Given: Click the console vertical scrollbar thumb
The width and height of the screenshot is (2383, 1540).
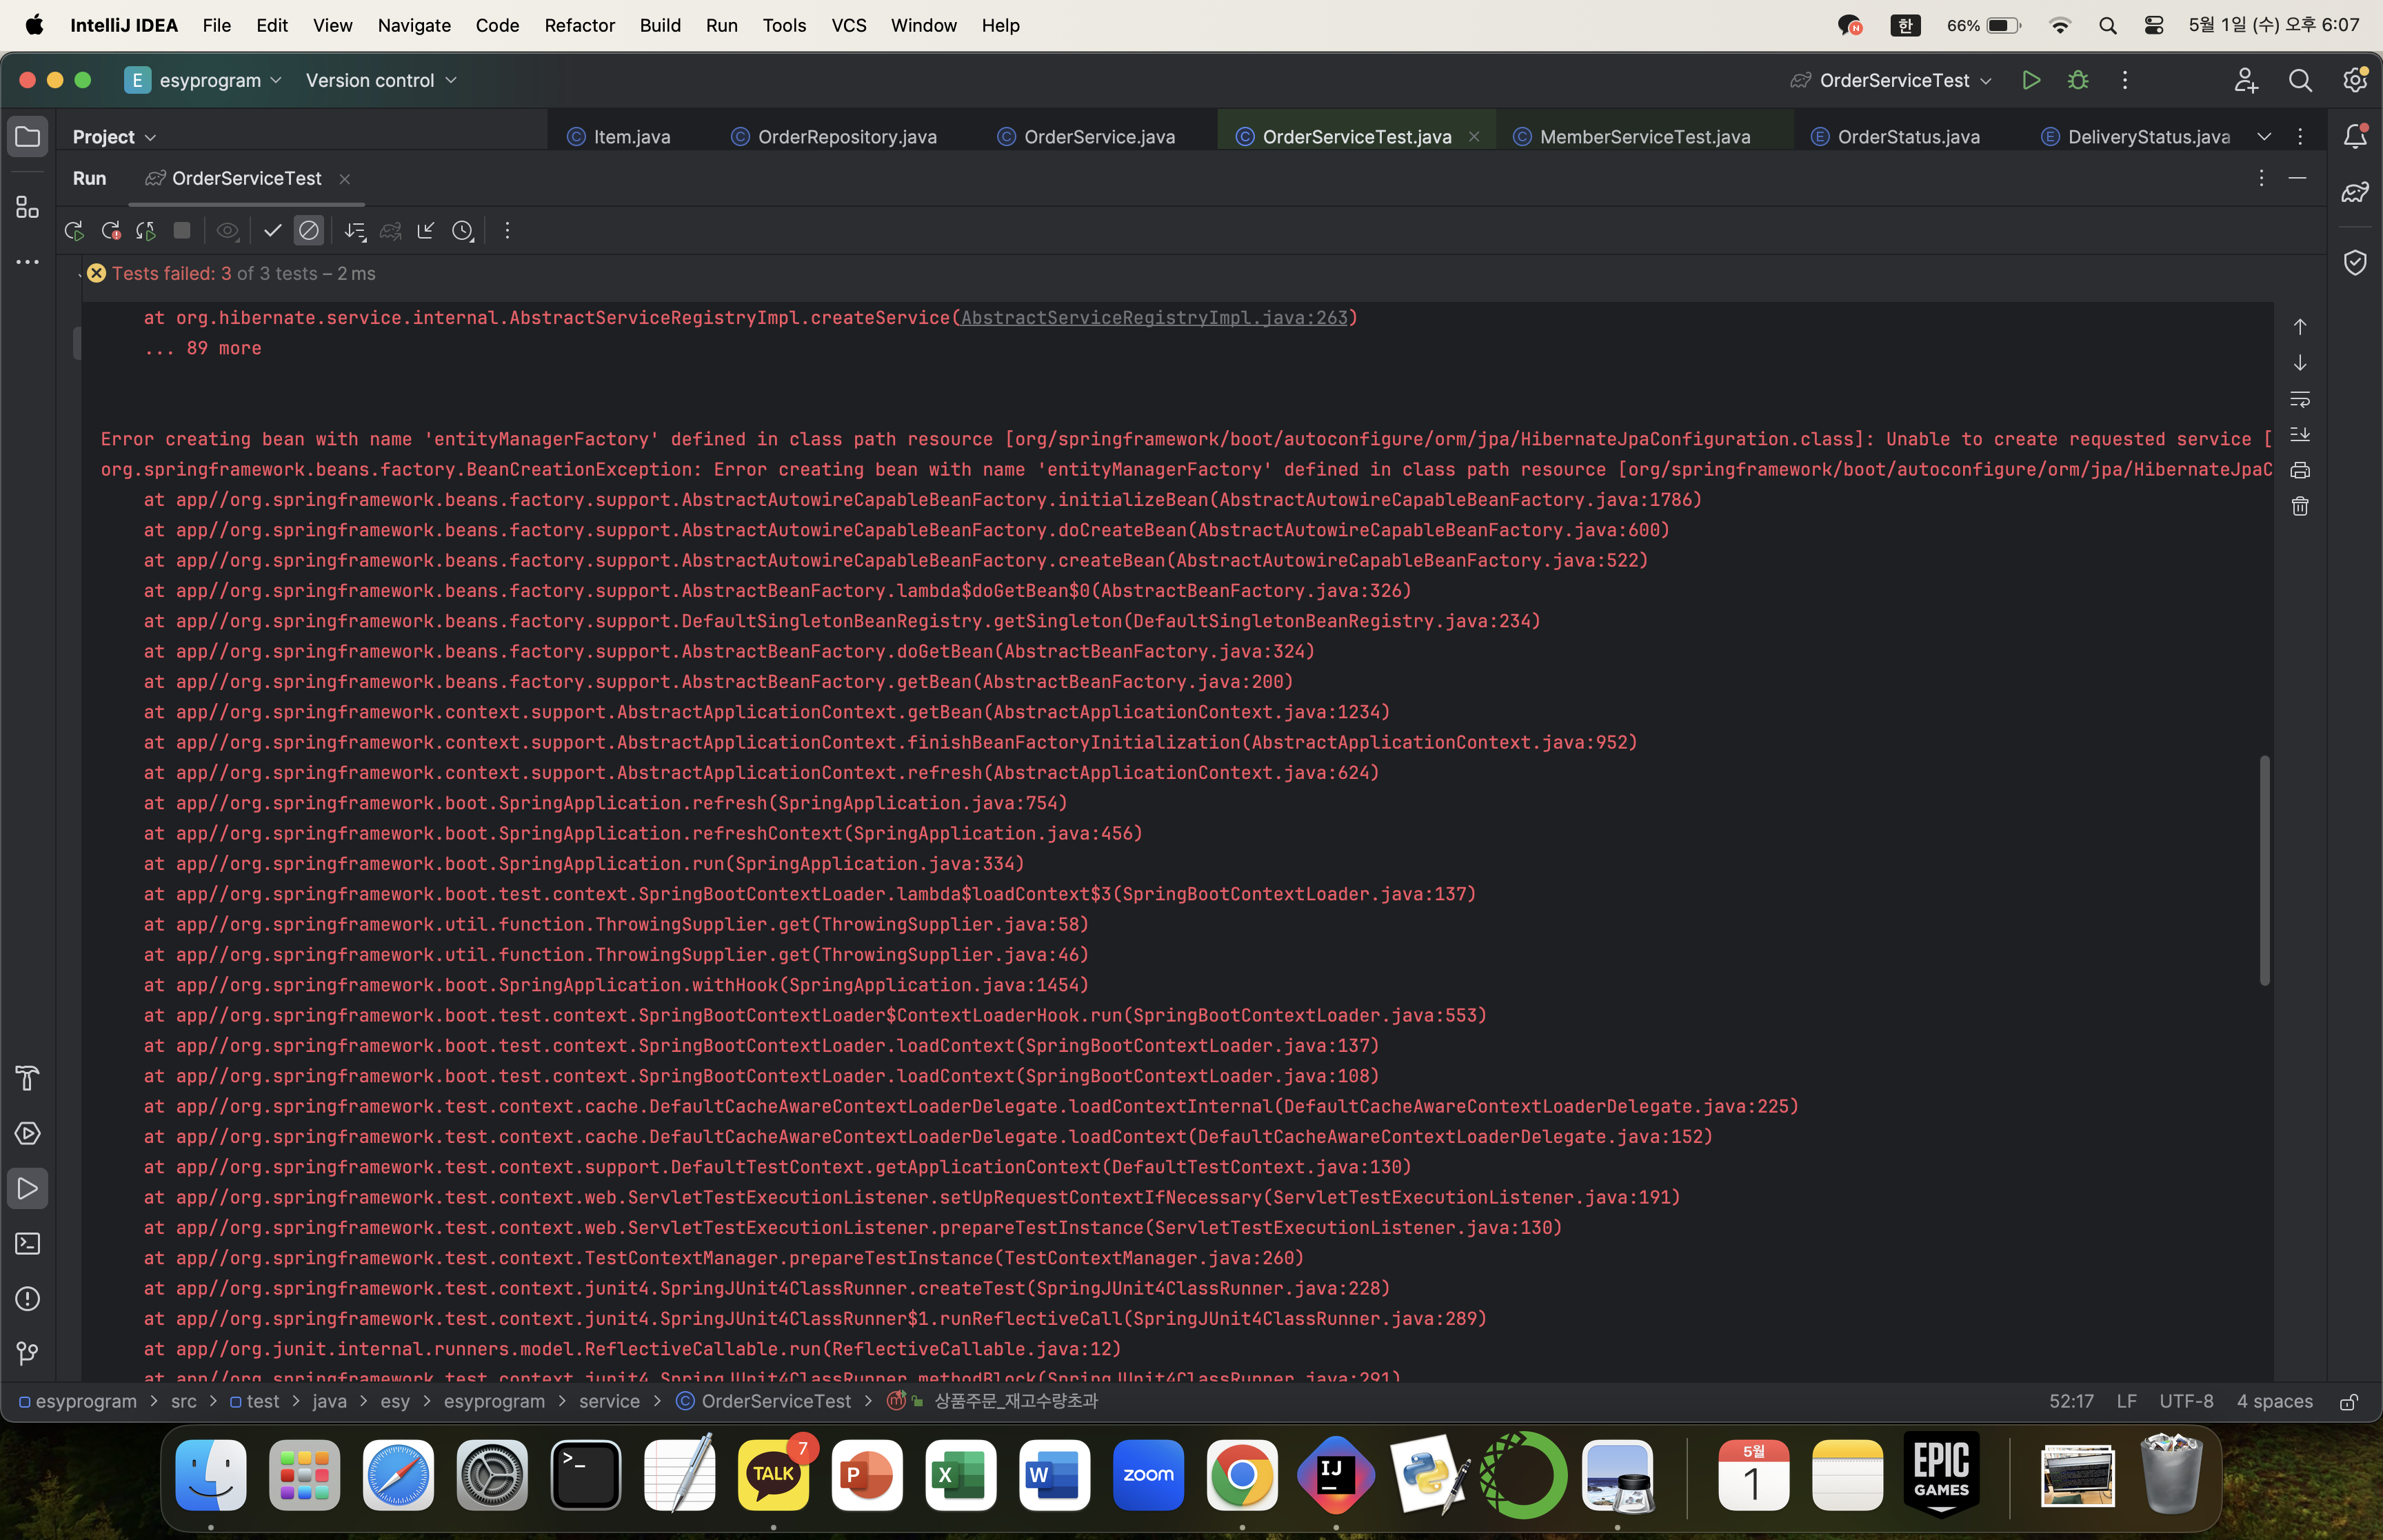Looking at the screenshot, I should [x=2264, y=870].
